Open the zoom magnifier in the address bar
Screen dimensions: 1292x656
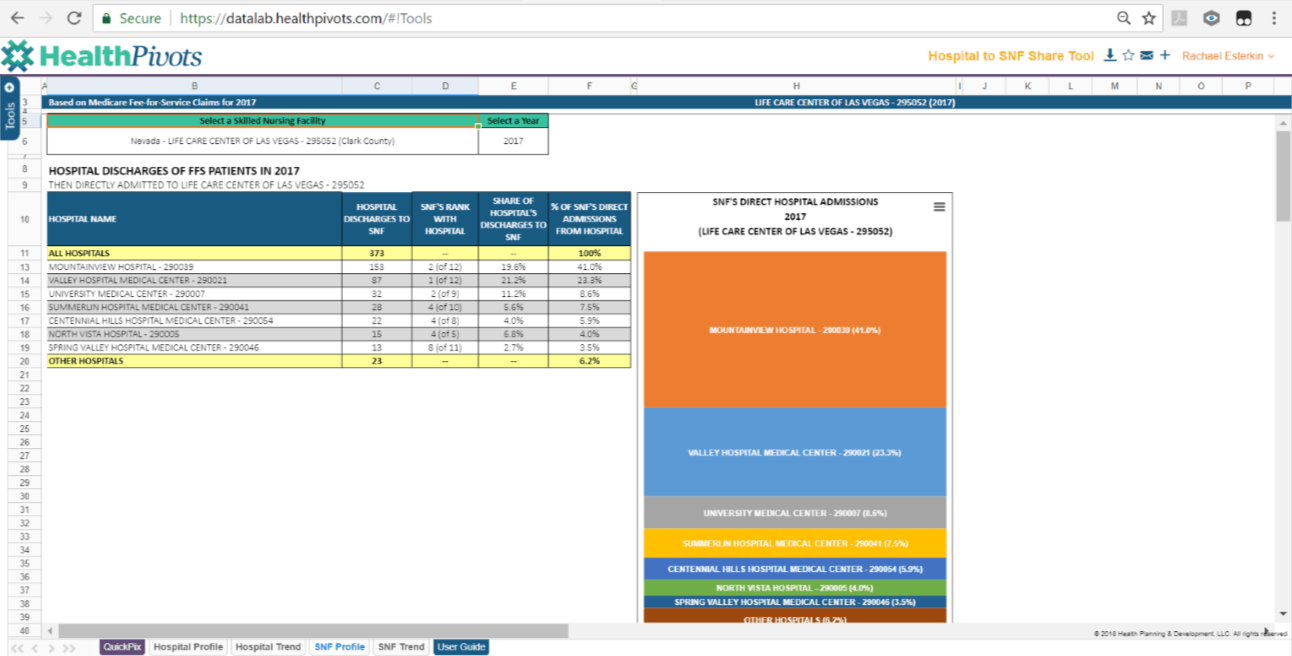[x=1124, y=18]
